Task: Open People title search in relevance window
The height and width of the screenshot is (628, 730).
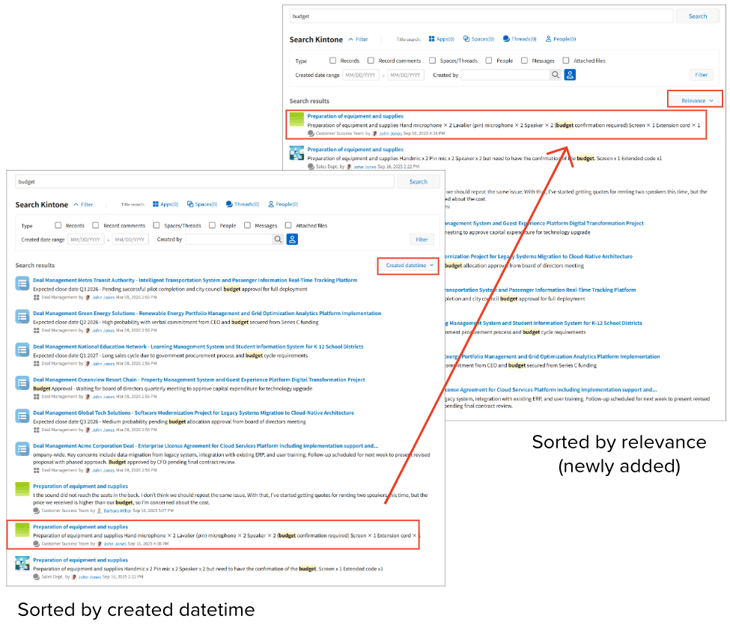Action: pos(561,39)
